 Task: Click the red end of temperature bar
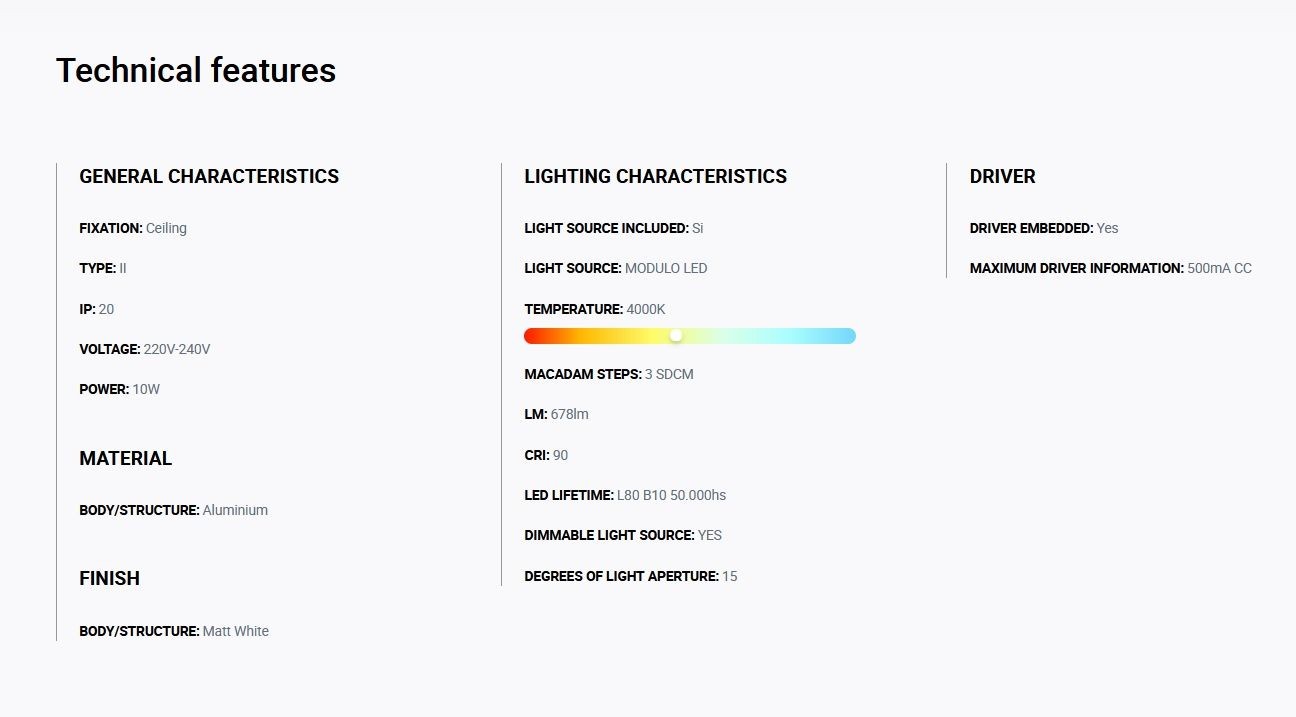click(x=532, y=336)
